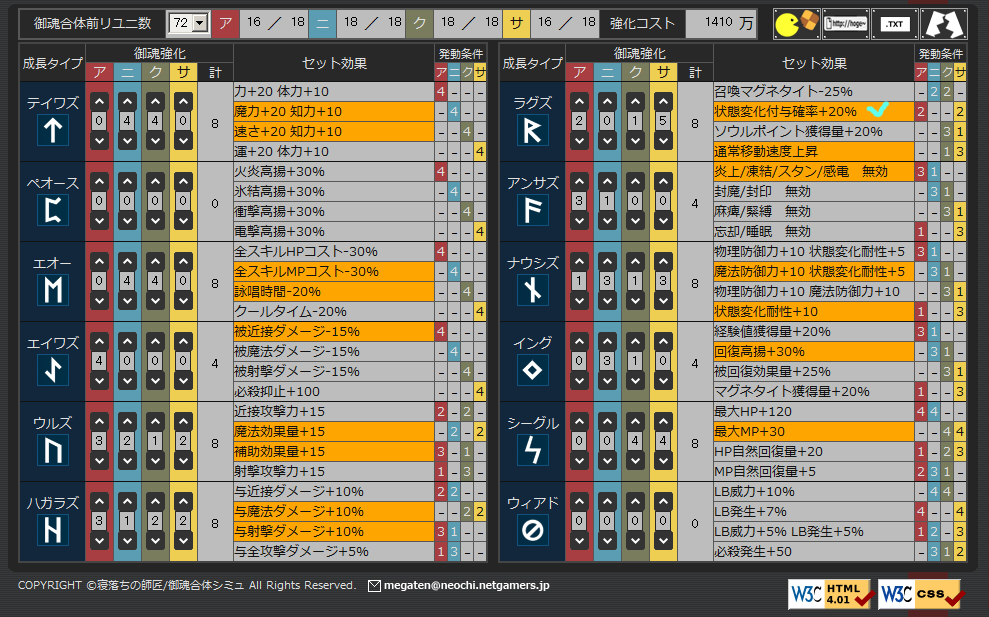
Task: Decrease ナウシズ サ value with down arrow
Action: (663, 300)
